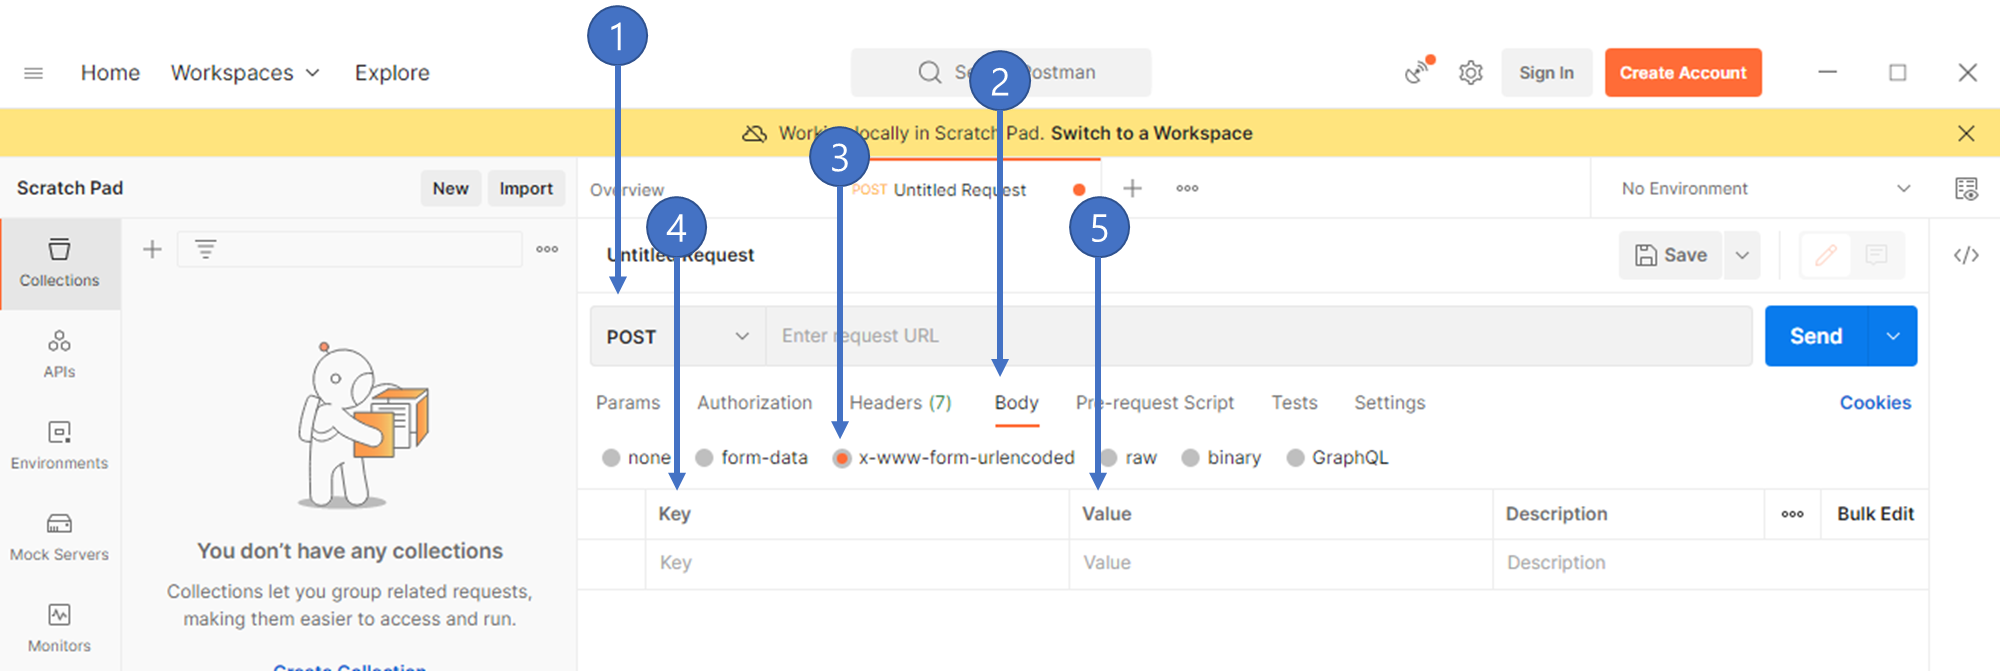Click the pencil edit icon
Viewport: 2000px width, 671px height.
pyautogui.click(x=1826, y=255)
